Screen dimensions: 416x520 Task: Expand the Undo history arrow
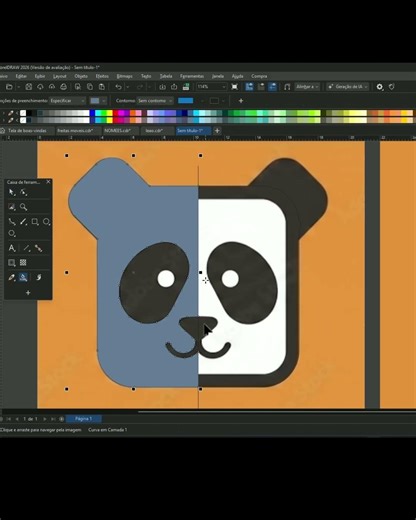[x=127, y=87]
